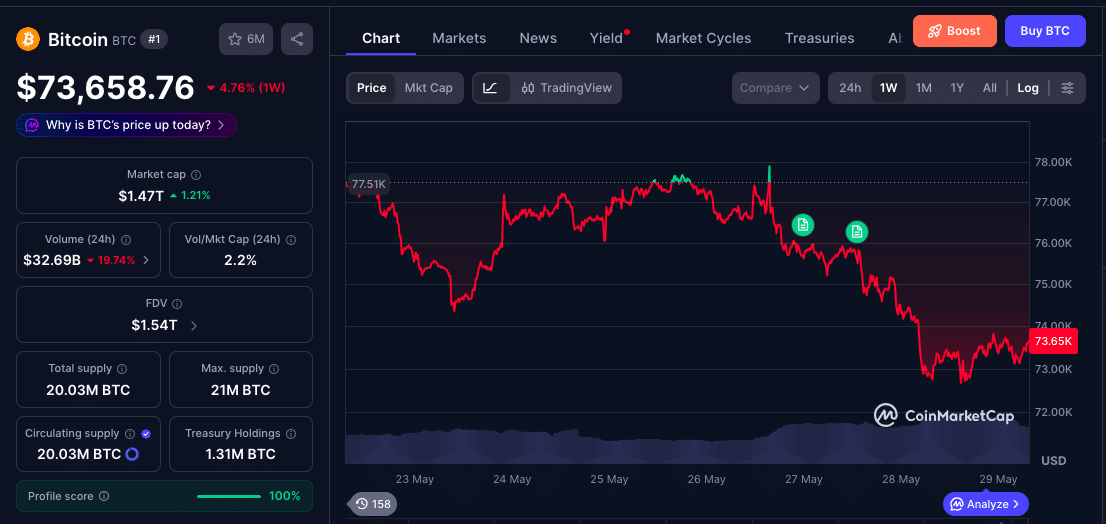Screen dimensions: 1106x524
Task: Open the Compare dropdown
Action: 775,88
